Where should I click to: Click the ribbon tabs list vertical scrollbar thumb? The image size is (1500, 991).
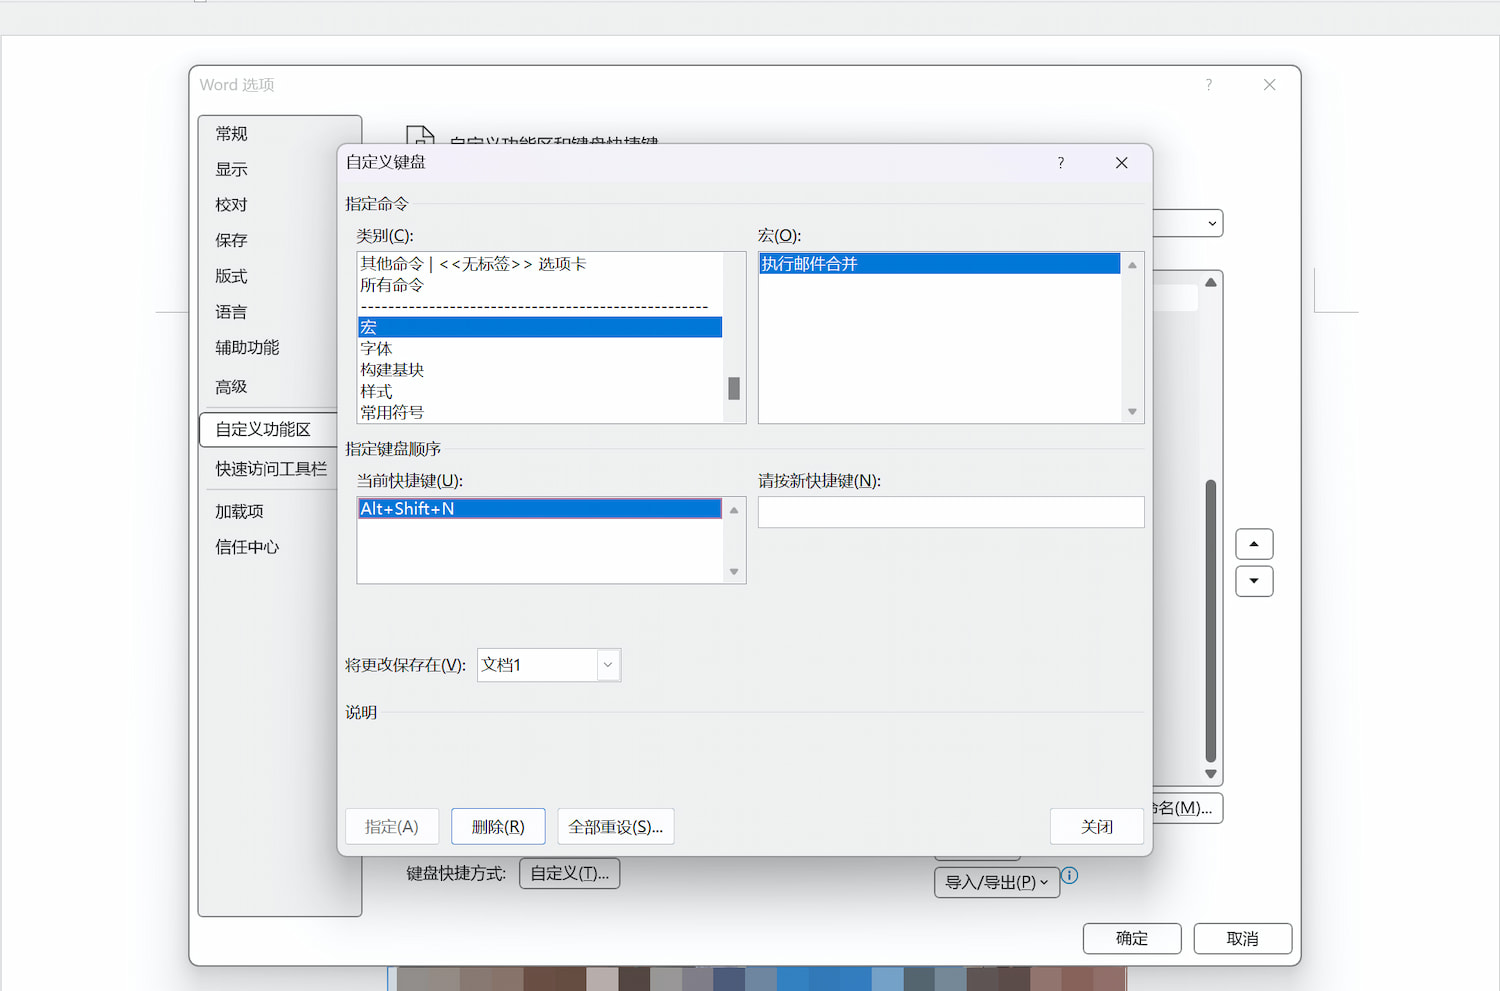click(x=1211, y=621)
